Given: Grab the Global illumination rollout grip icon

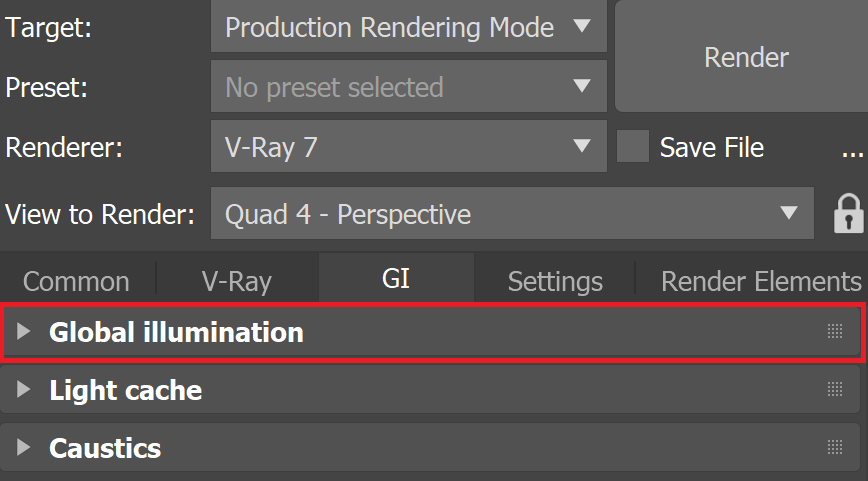Looking at the screenshot, I should tap(835, 331).
